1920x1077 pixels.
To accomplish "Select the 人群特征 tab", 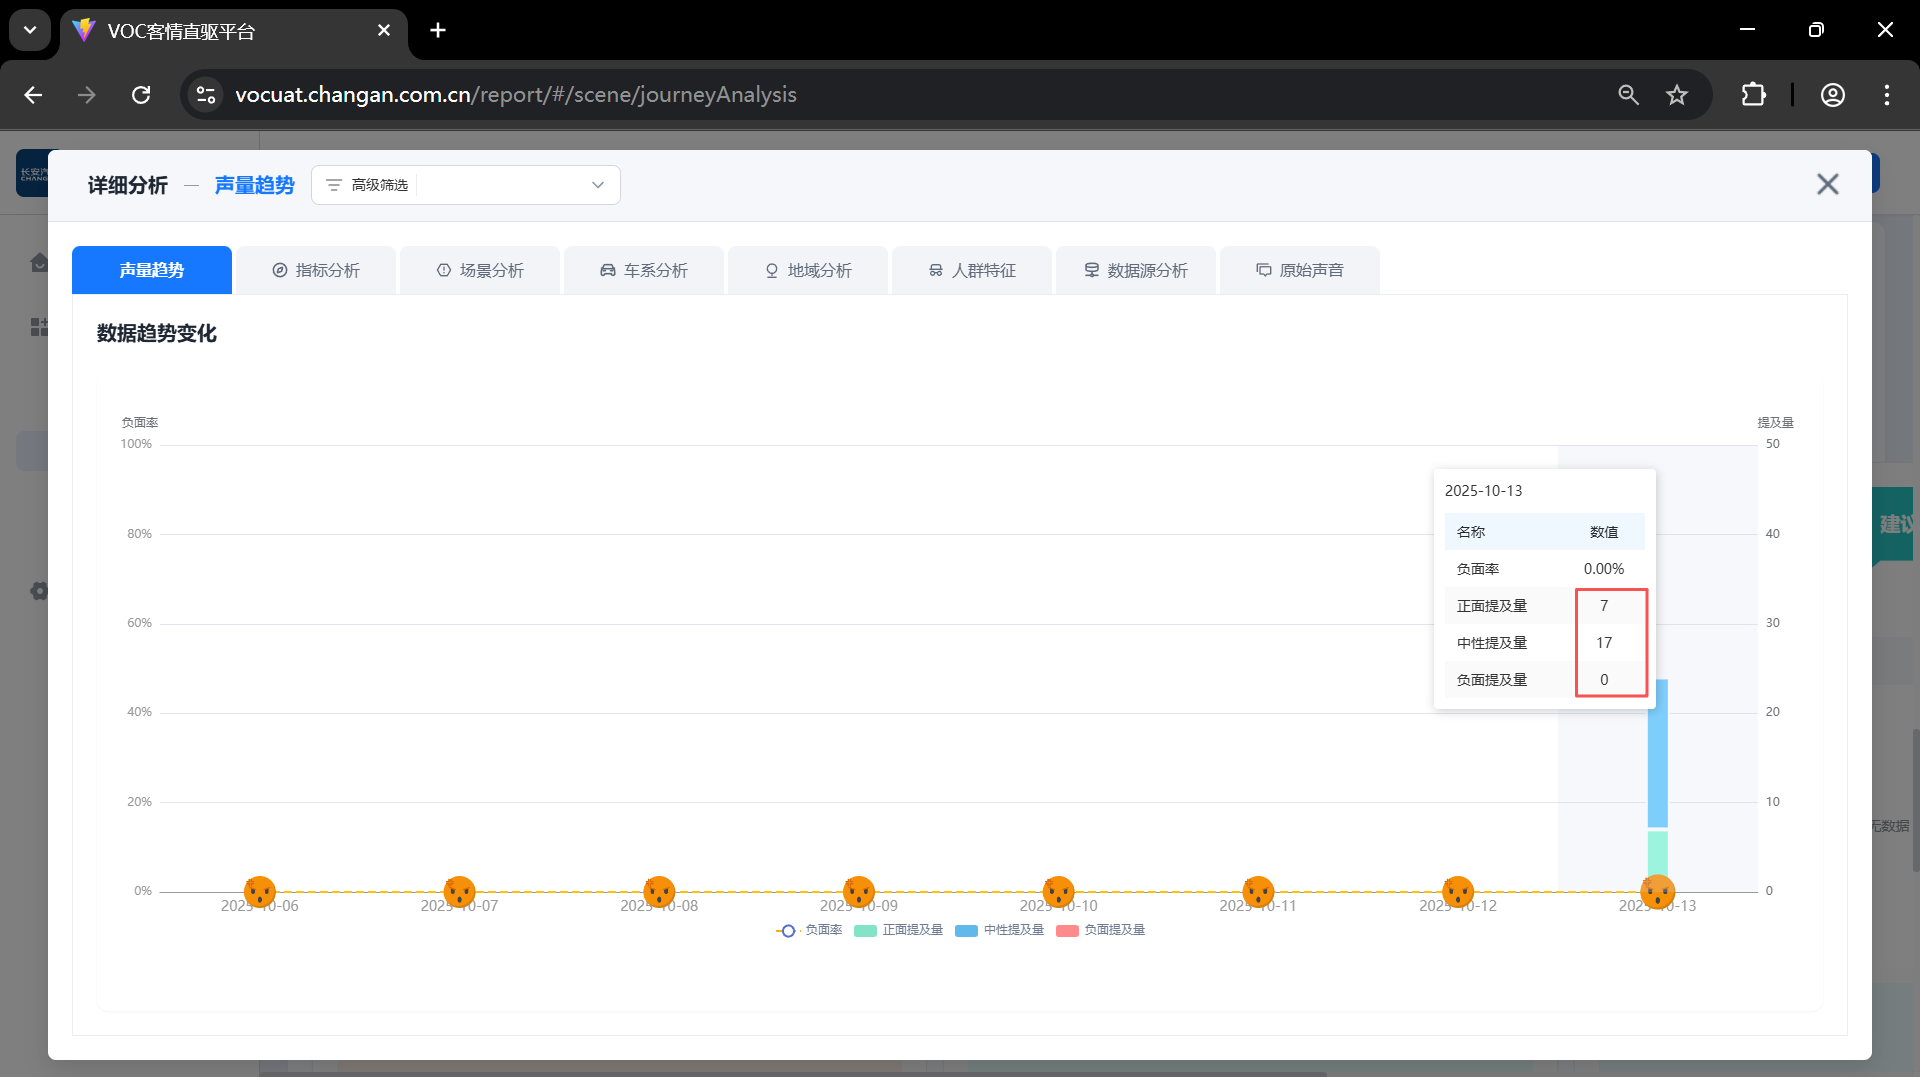I will [x=972, y=270].
